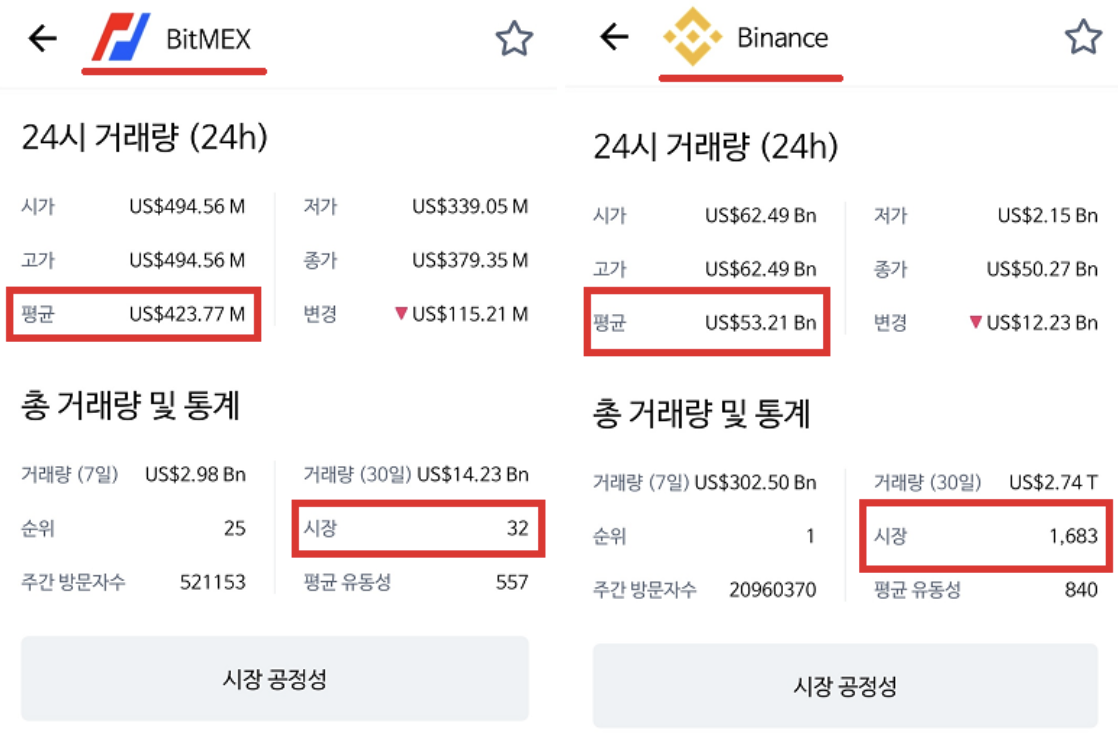The height and width of the screenshot is (734, 1118).
Task: Click the Binance red down-change triangle
Action: pos(977,322)
